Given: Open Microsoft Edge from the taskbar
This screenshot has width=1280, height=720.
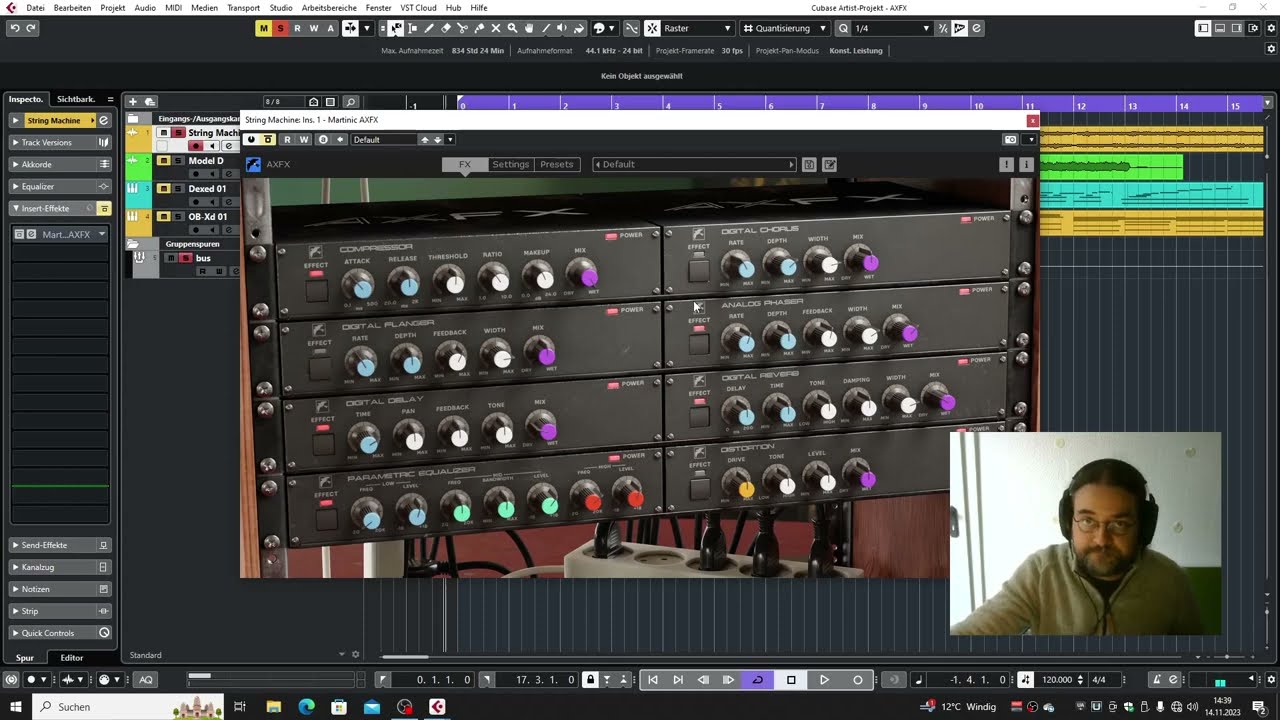Looking at the screenshot, I should pyautogui.click(x=306, y=707).
